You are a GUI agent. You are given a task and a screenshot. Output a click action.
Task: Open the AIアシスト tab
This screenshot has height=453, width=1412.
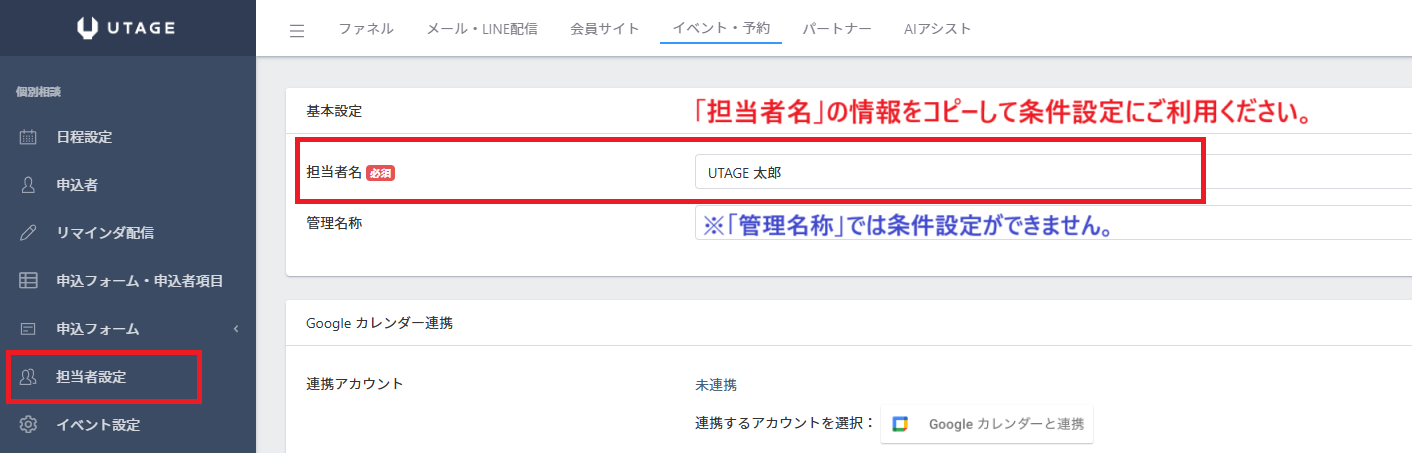pos(937,29)
